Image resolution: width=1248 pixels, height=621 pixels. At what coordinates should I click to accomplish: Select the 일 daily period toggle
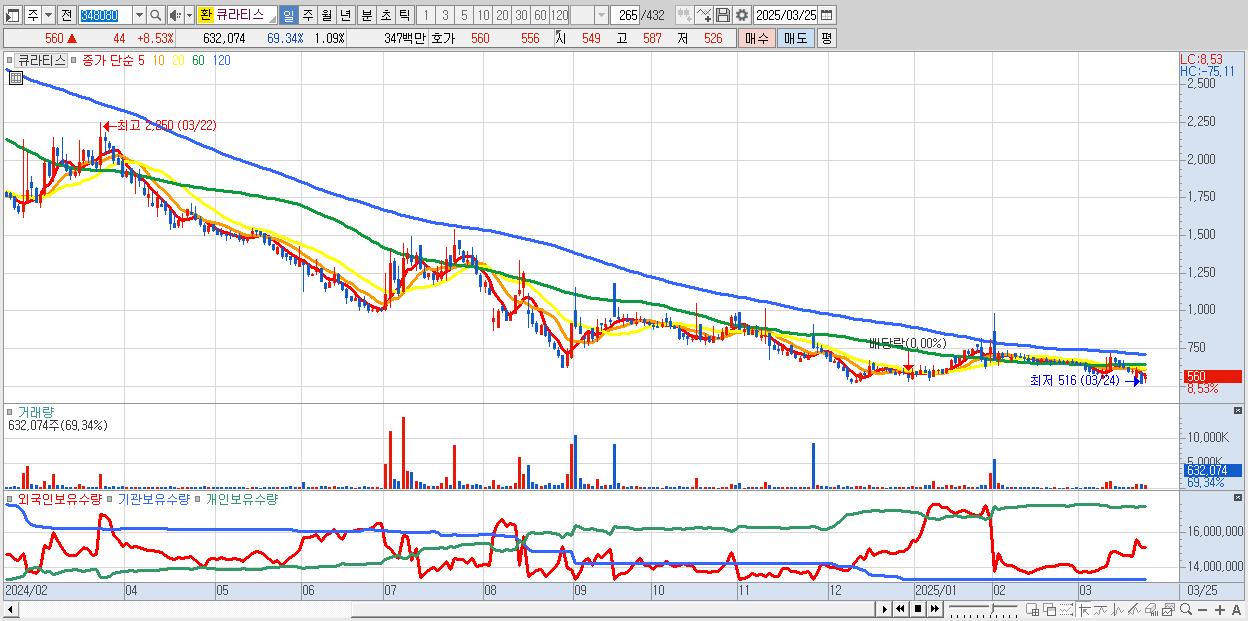288,15
